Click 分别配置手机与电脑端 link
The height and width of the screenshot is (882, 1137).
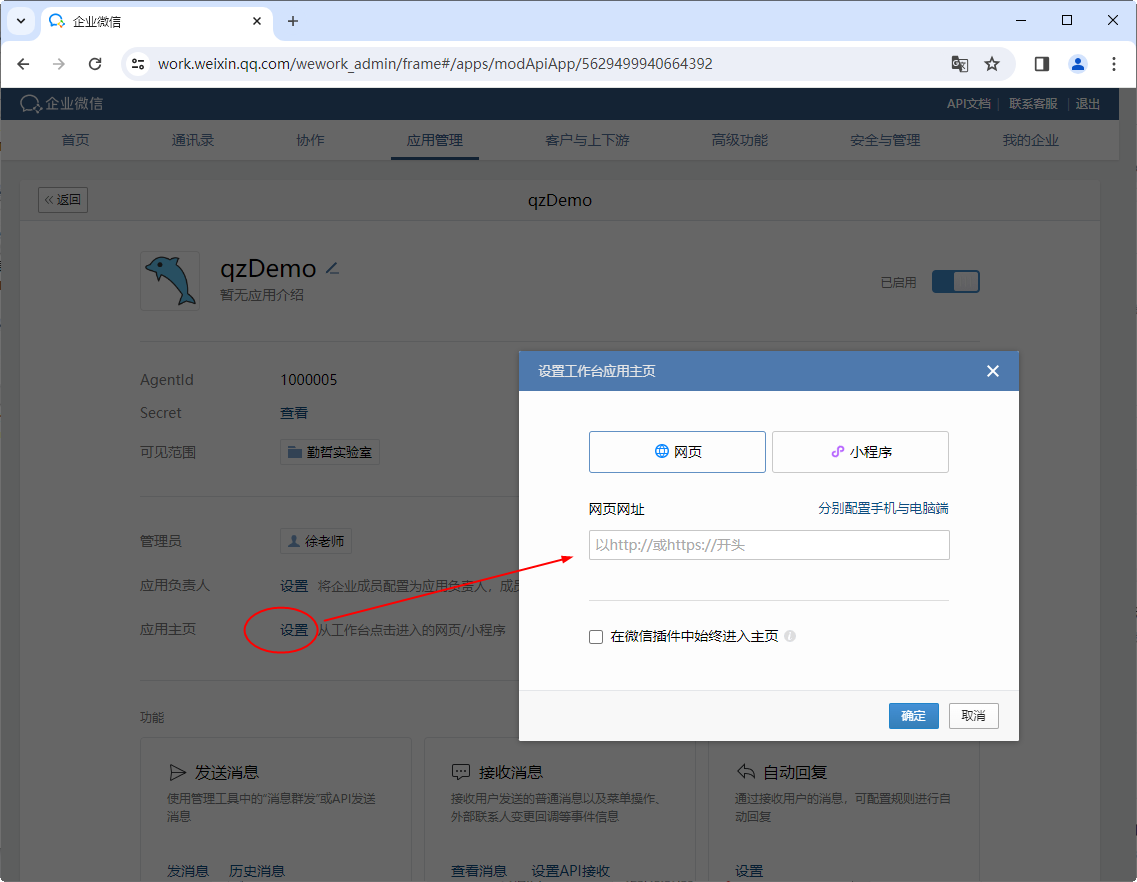(x=883, y=508)
